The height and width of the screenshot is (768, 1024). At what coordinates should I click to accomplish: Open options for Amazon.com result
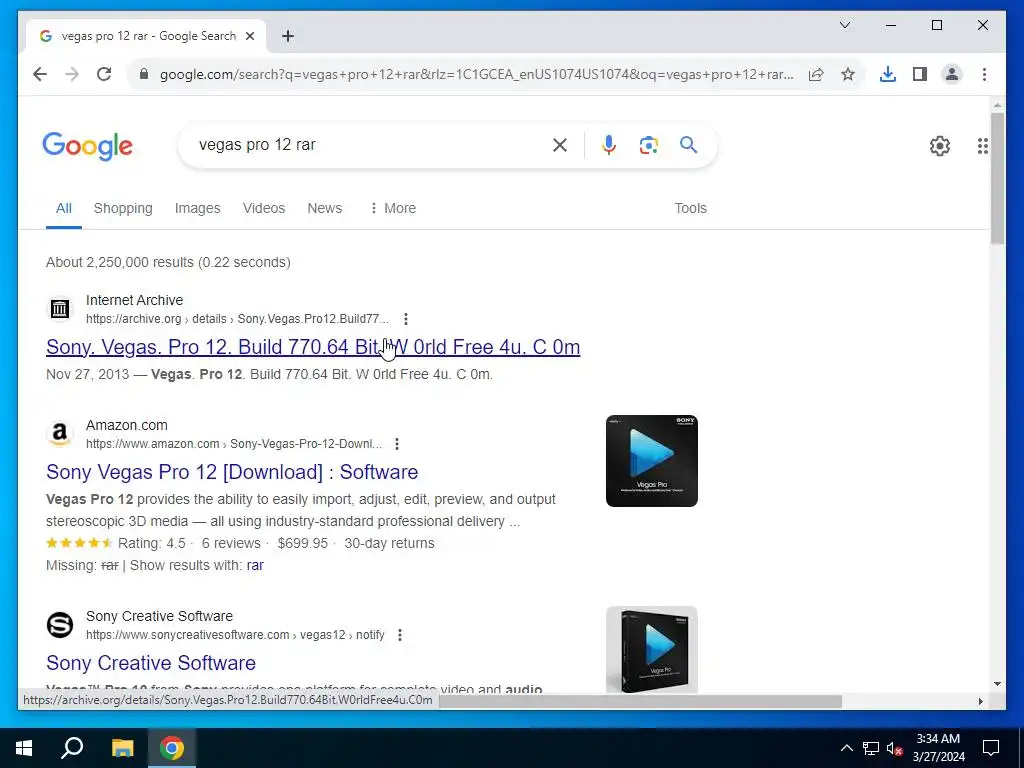pyautogui.click(x=396, y=444)
